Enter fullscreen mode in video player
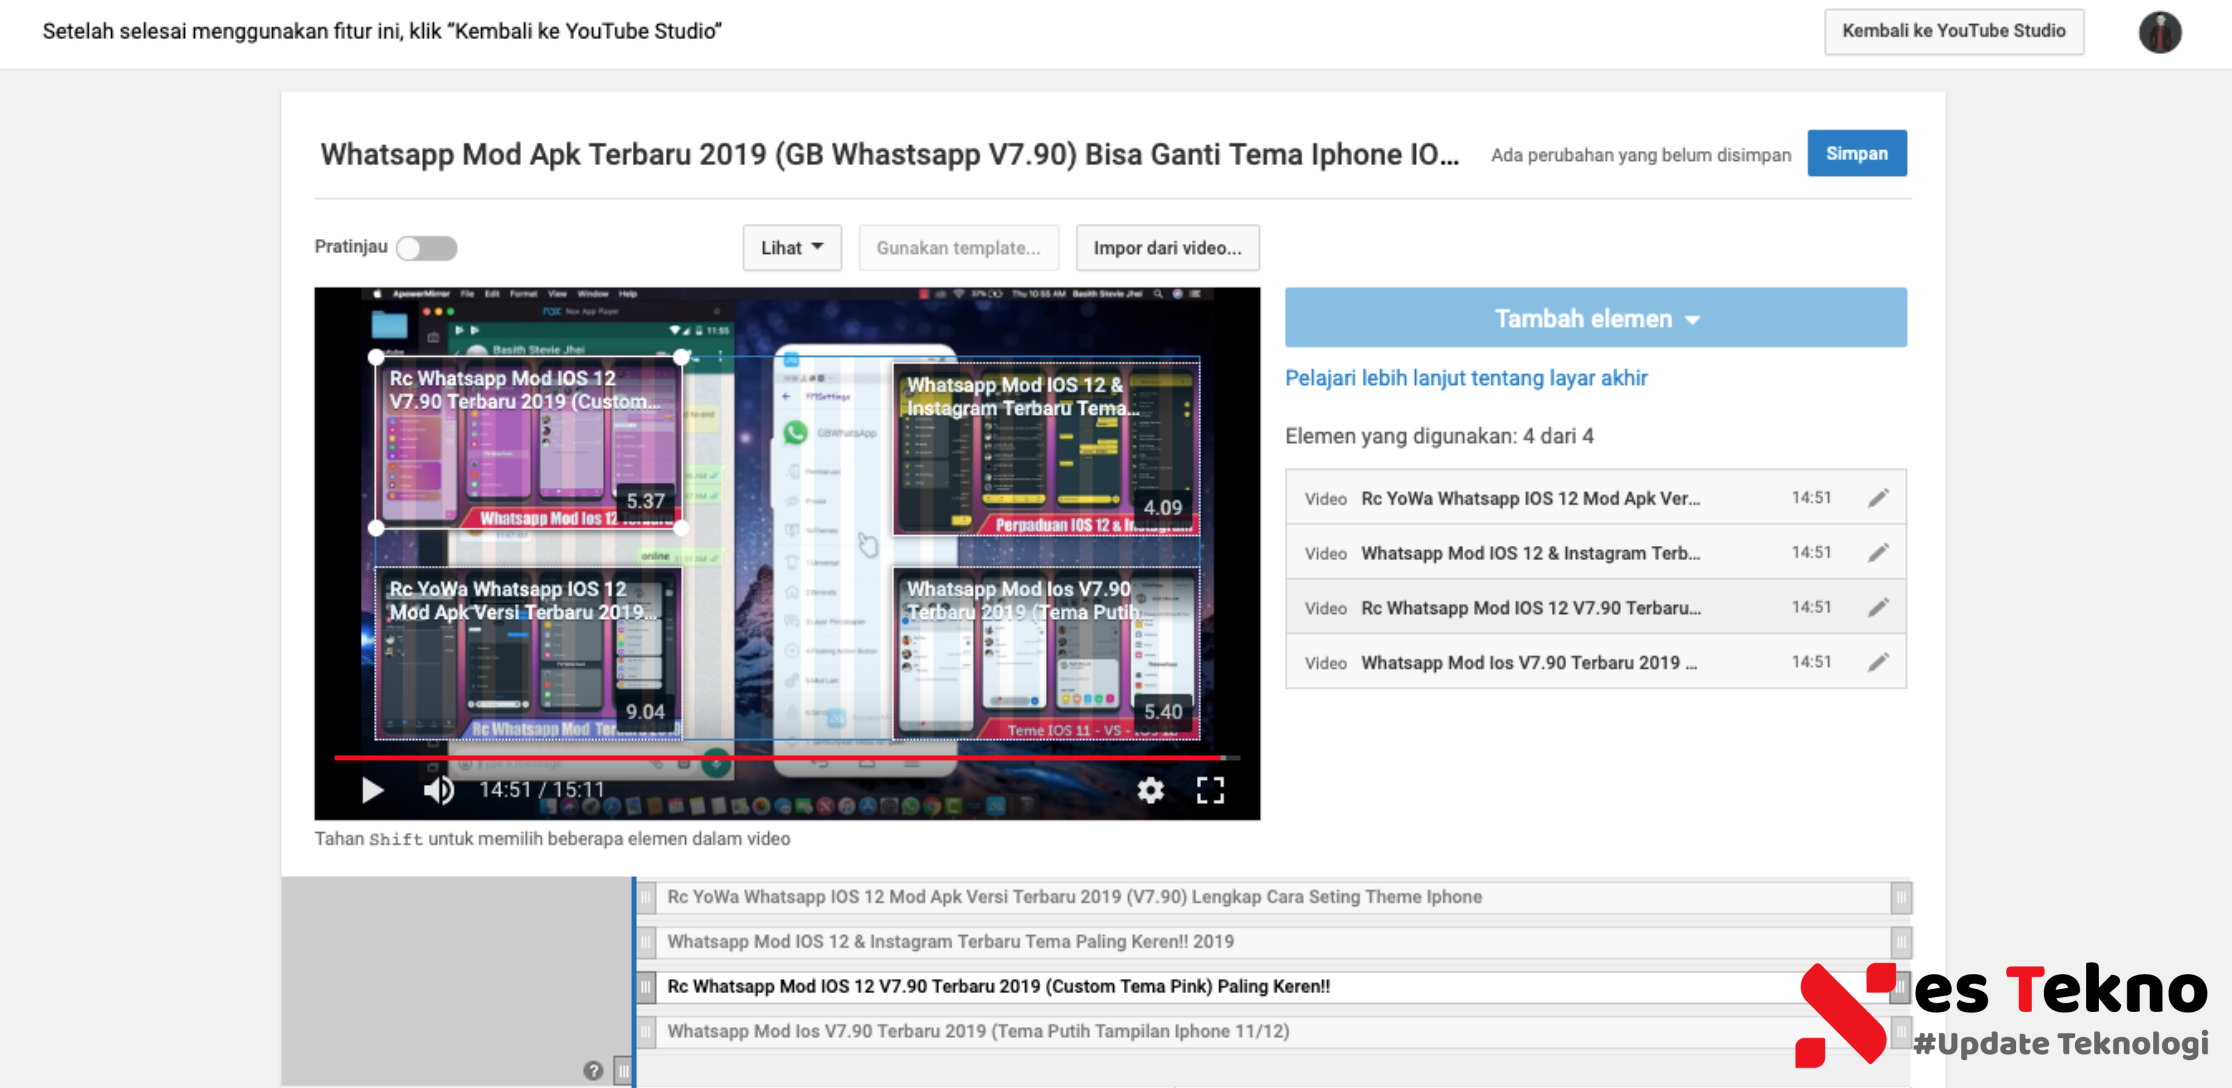Image resolution: width=2232 pixels, height=1088 pixels. [1210, 791]
